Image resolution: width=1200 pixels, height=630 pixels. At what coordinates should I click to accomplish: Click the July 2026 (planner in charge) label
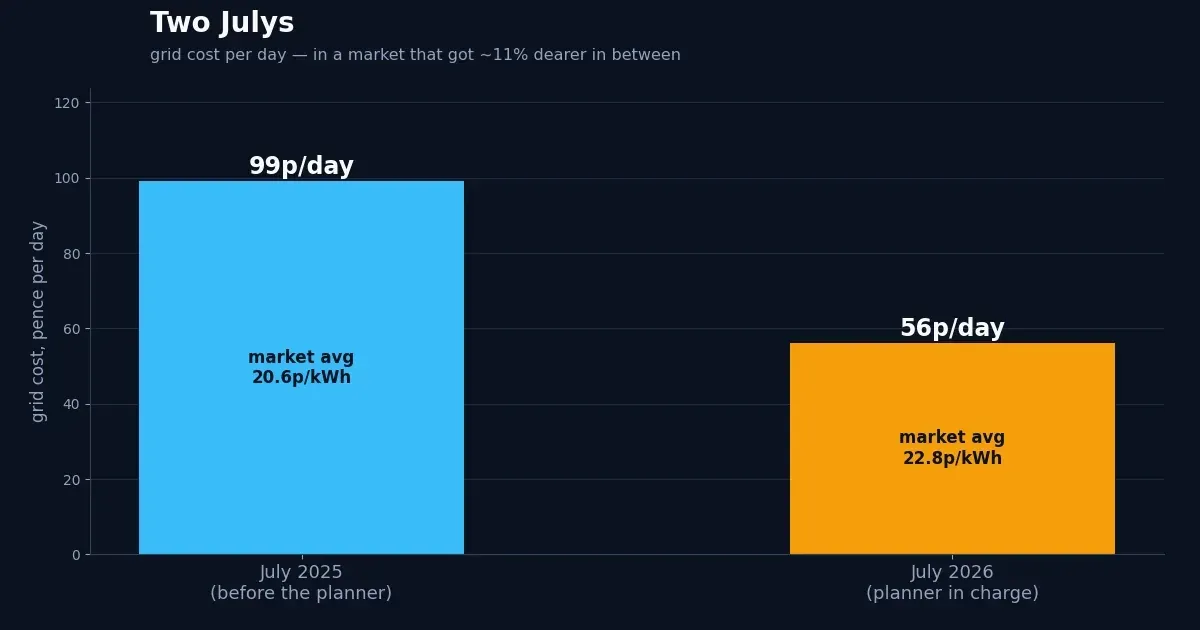[x=952, y=583]
